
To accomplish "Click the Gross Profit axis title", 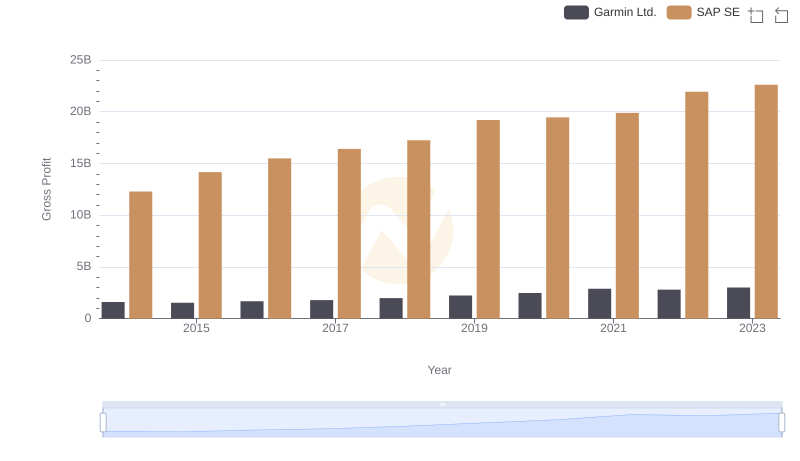I will 46,189.
